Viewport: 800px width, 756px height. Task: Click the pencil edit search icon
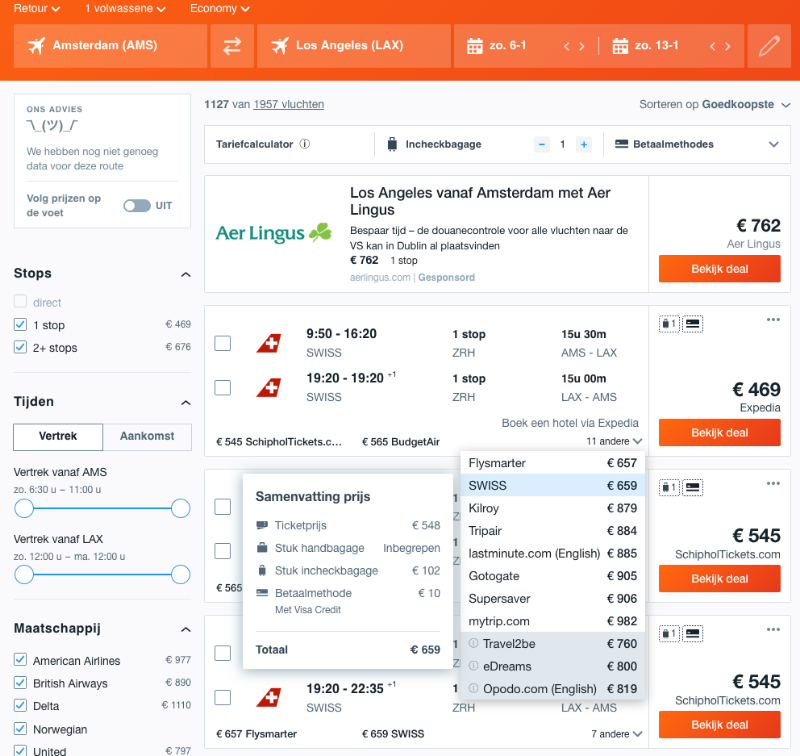(x=768, y=46)
